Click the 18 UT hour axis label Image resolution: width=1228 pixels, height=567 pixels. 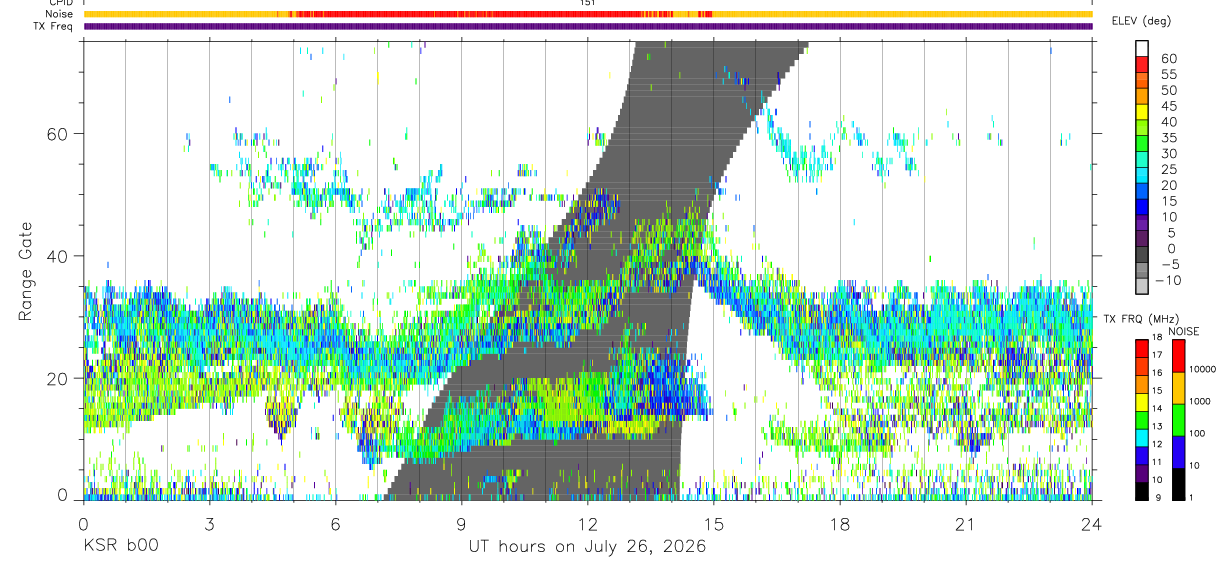point(840,525)
